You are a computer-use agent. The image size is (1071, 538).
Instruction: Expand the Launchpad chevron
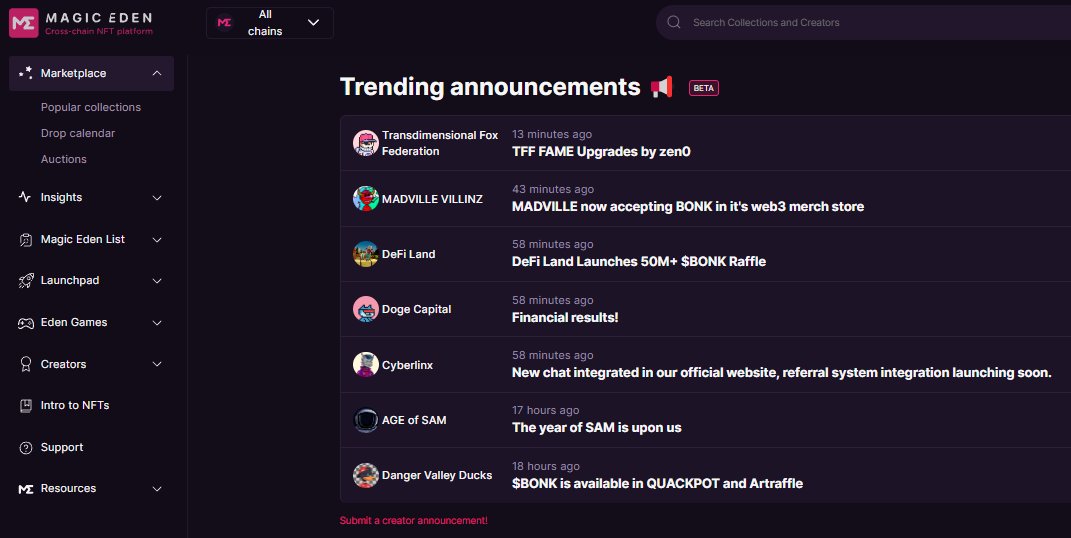point(157,281)
